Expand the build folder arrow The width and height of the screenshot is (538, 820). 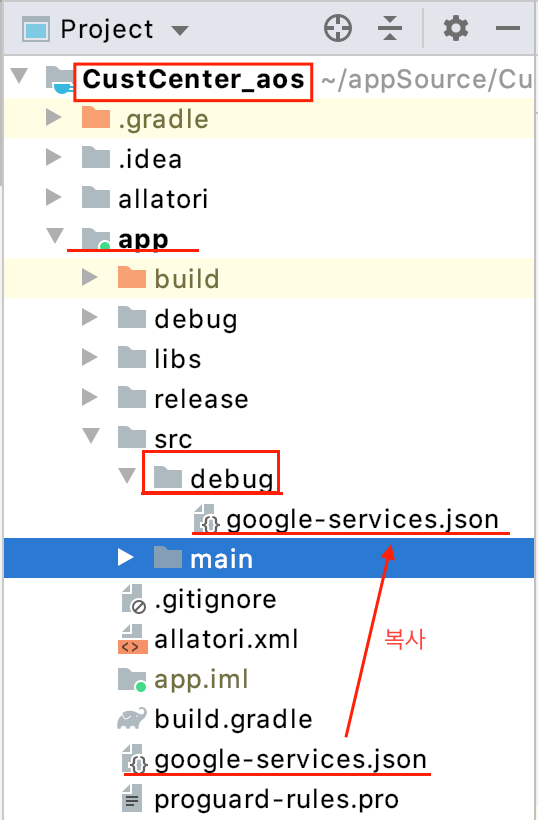[90, 277]
